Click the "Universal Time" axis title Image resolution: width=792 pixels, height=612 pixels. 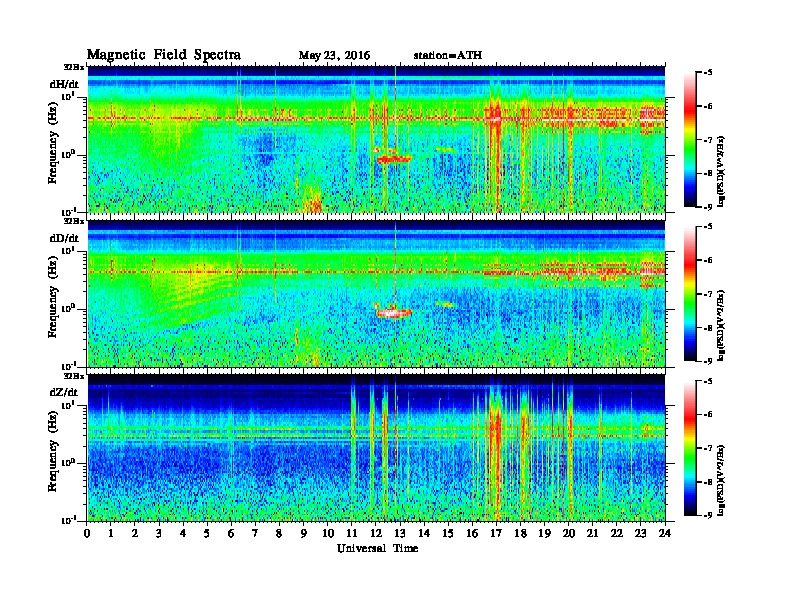(377, 548)
